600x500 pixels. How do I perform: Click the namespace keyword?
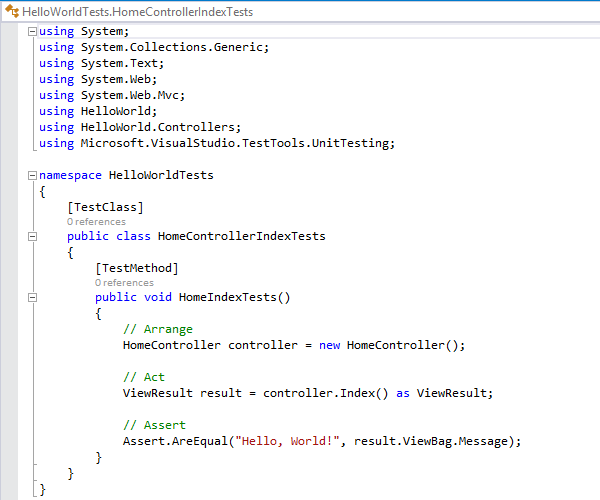[70, 175]
